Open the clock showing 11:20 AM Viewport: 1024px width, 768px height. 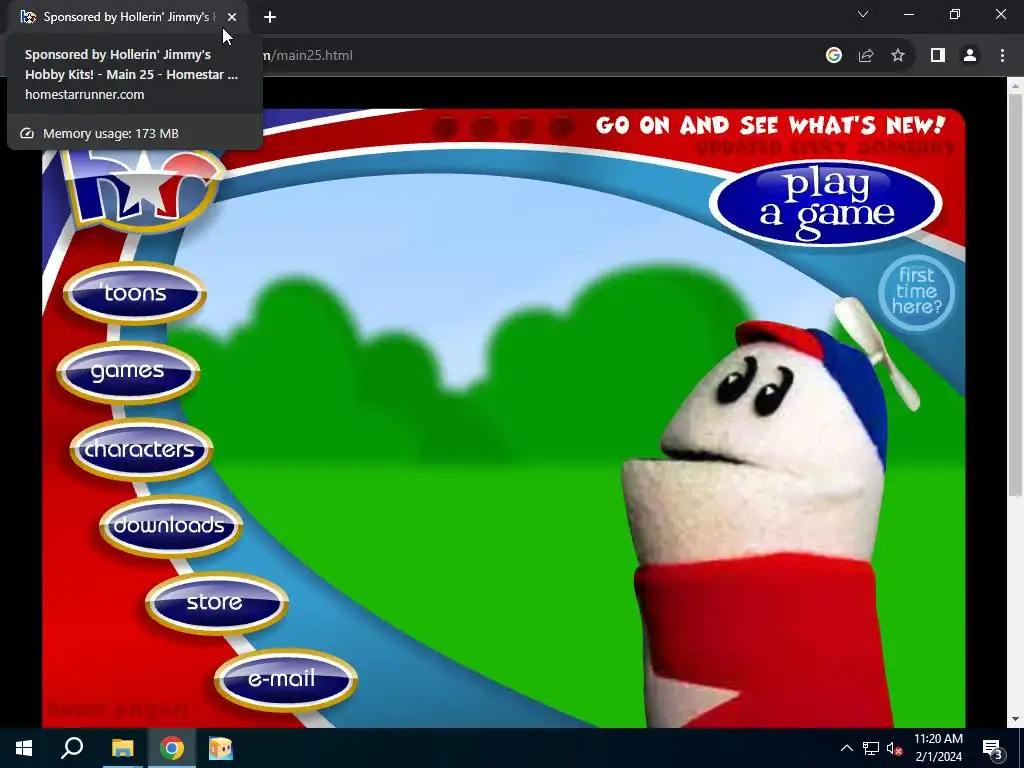coord(938,748)
